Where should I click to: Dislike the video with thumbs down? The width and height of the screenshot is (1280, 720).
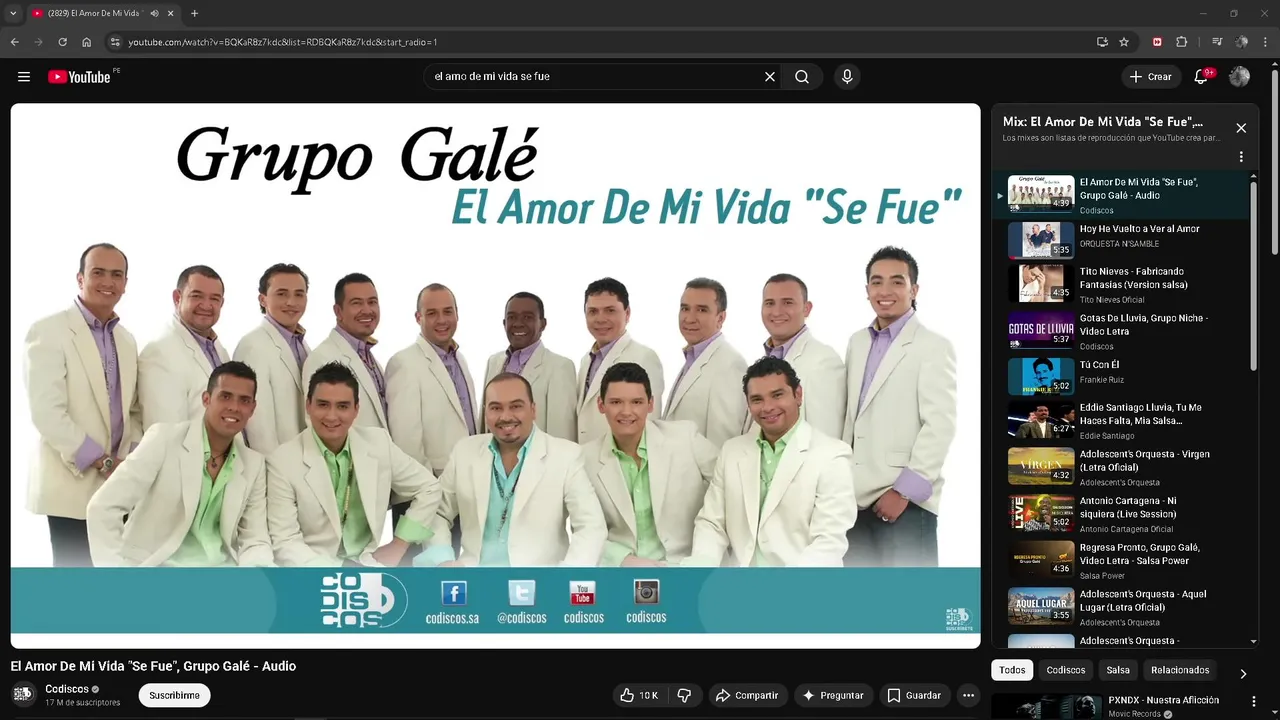pos(685,695)
